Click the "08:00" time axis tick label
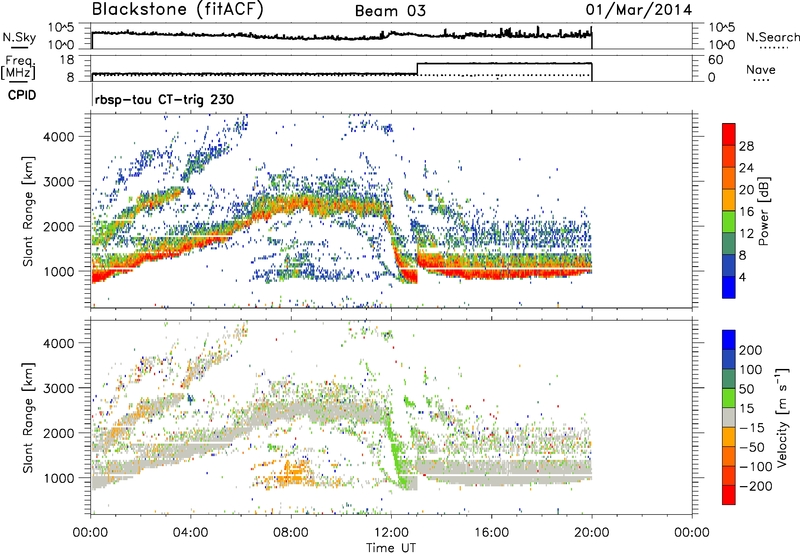 291,533
